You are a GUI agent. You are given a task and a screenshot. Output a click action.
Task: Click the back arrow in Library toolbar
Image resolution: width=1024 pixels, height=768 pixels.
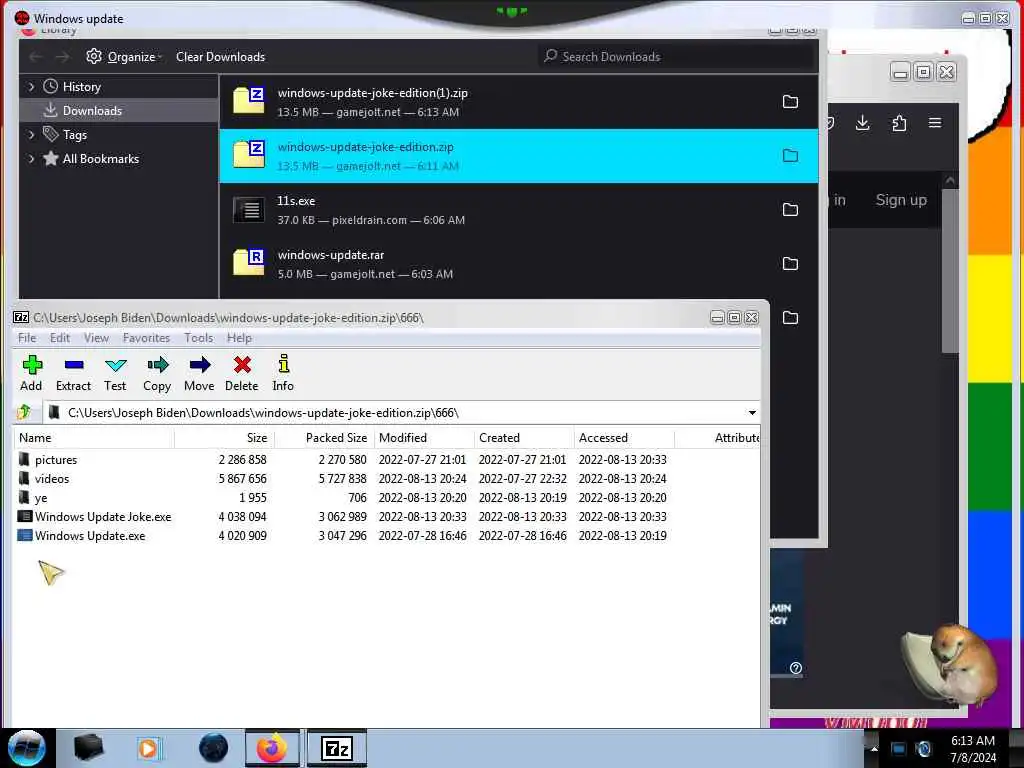coord(36,57)
